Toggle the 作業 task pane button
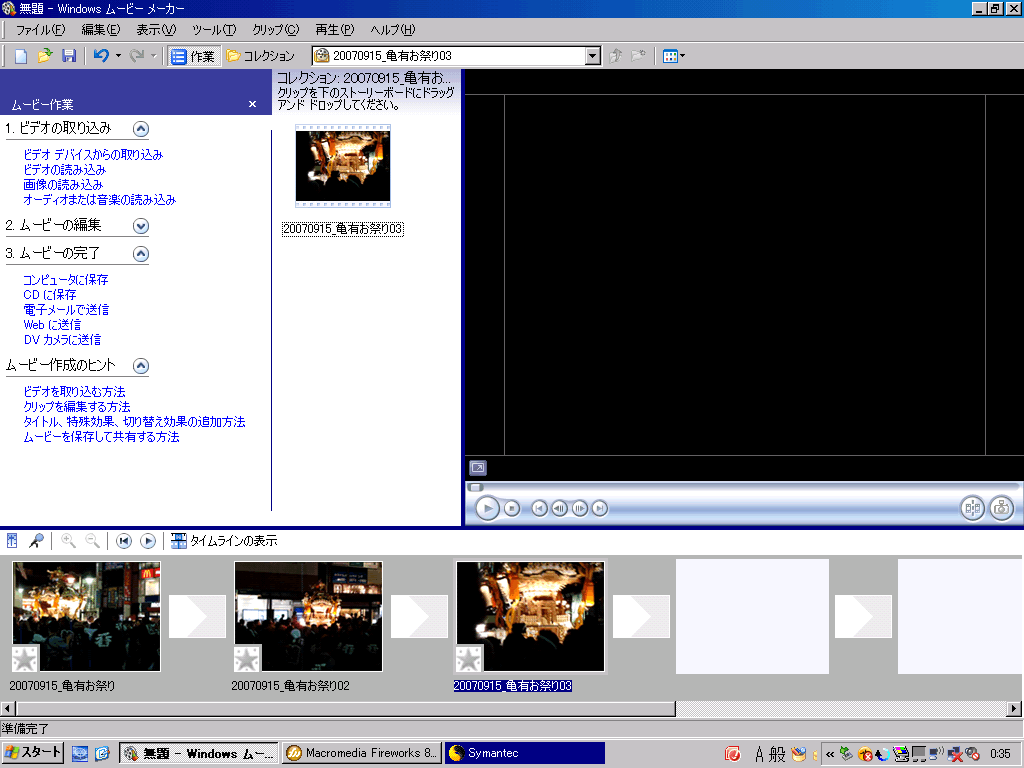 coord(193,56)
